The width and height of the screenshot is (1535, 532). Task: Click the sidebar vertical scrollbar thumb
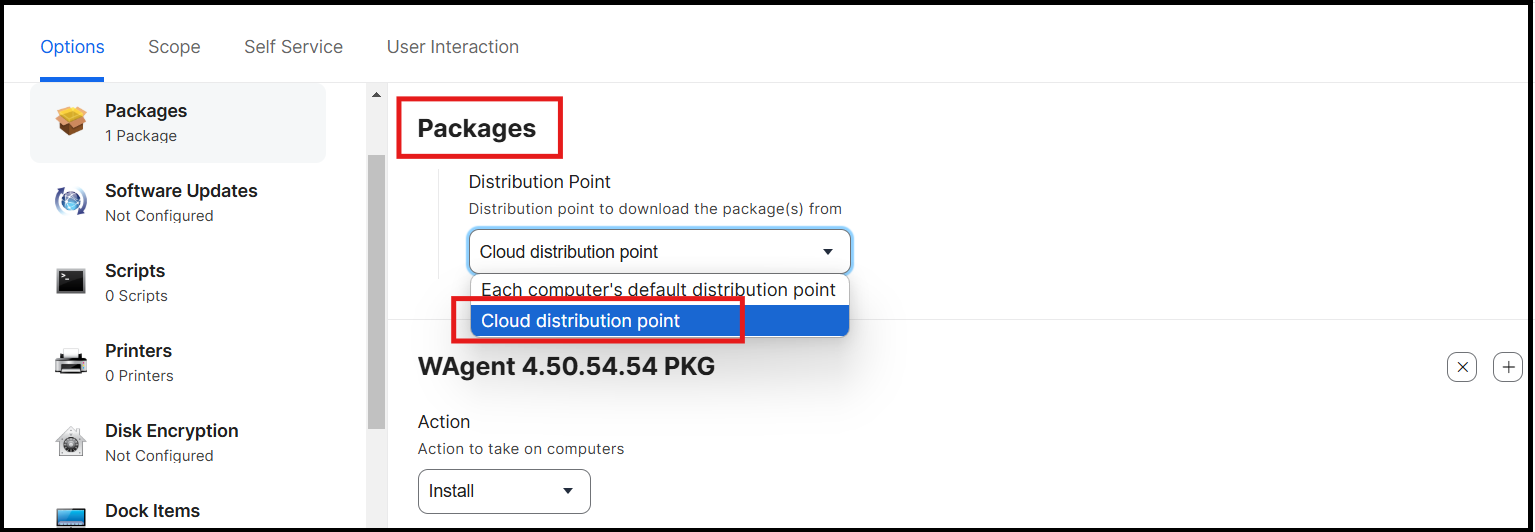pos(377,292)
